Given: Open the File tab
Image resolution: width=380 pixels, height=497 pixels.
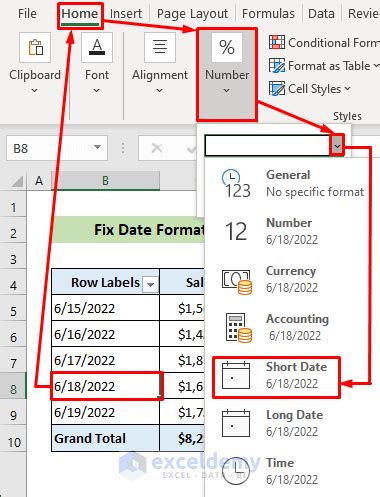Looking at the screenshot, I should [x=27, y=14].
